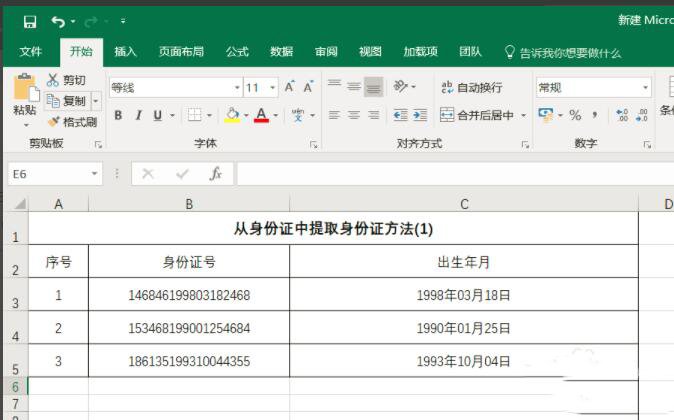Open the 等线 font name dropdown

(237, 88)
